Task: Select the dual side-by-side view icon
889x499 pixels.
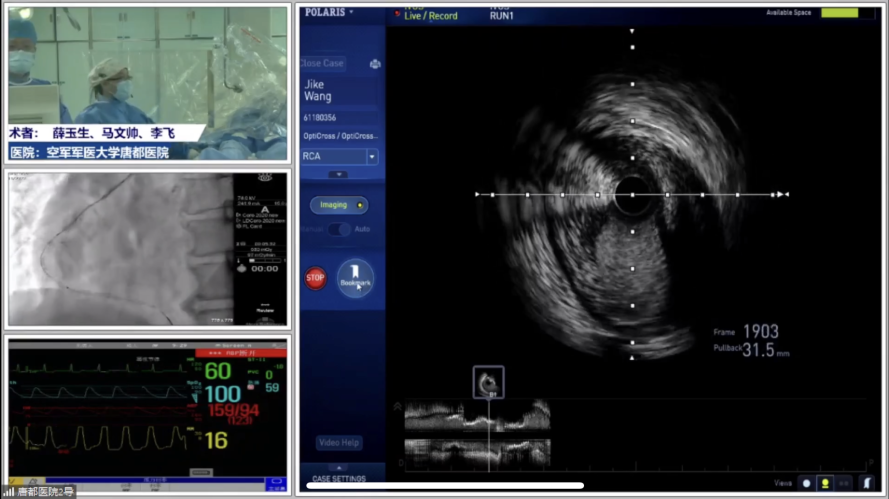Action: (845, 483)
